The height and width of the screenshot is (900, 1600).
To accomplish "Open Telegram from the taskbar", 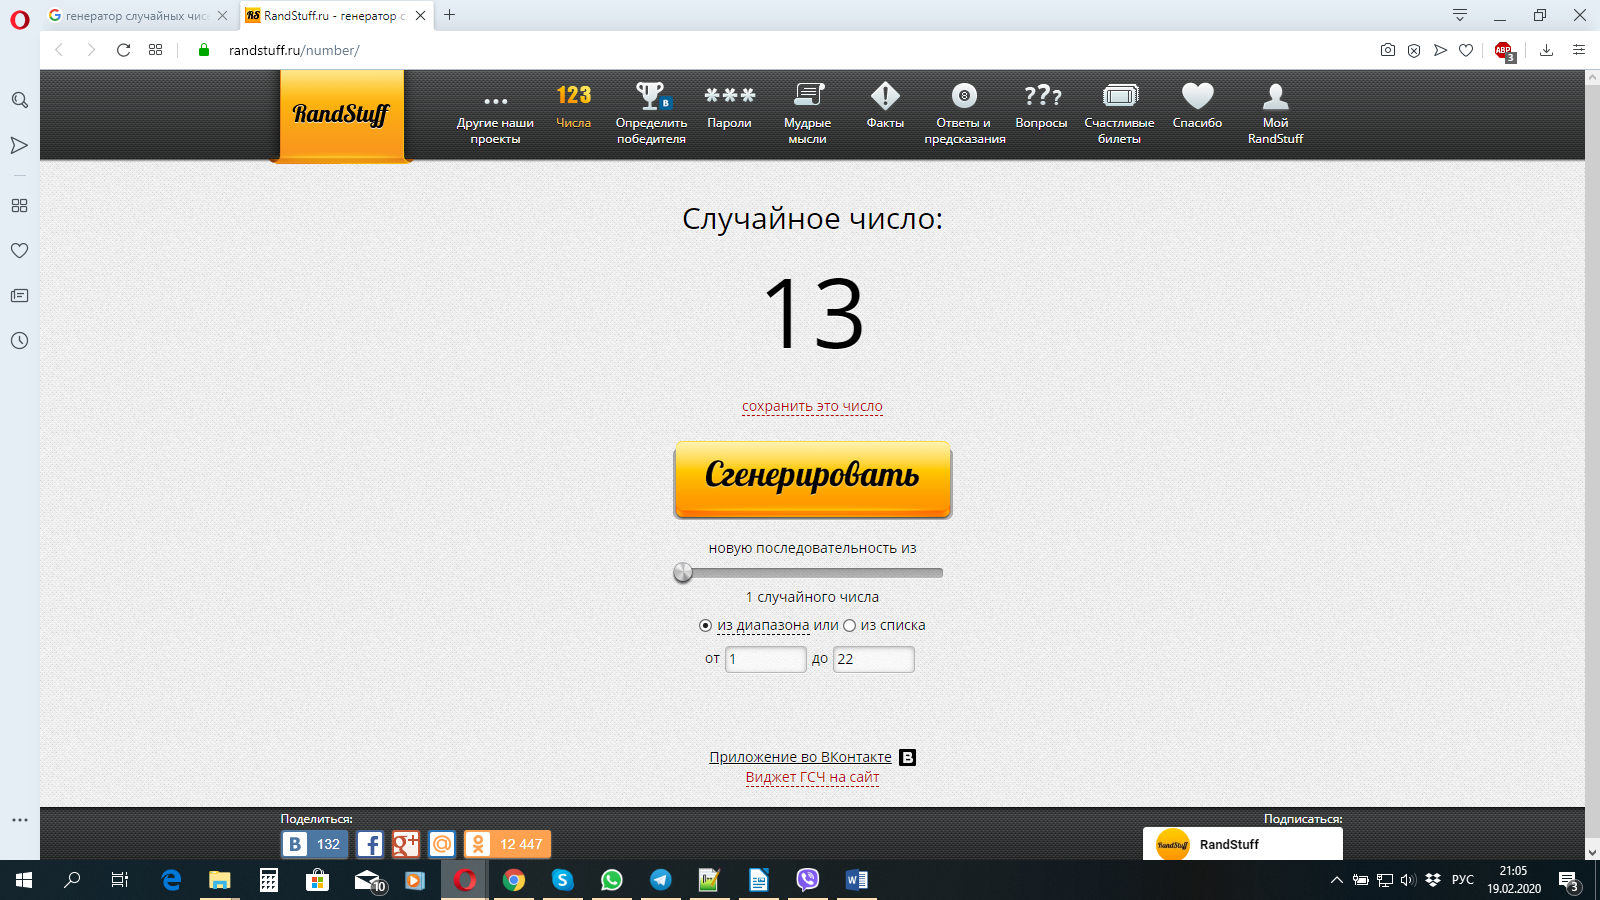I will 661,880.
